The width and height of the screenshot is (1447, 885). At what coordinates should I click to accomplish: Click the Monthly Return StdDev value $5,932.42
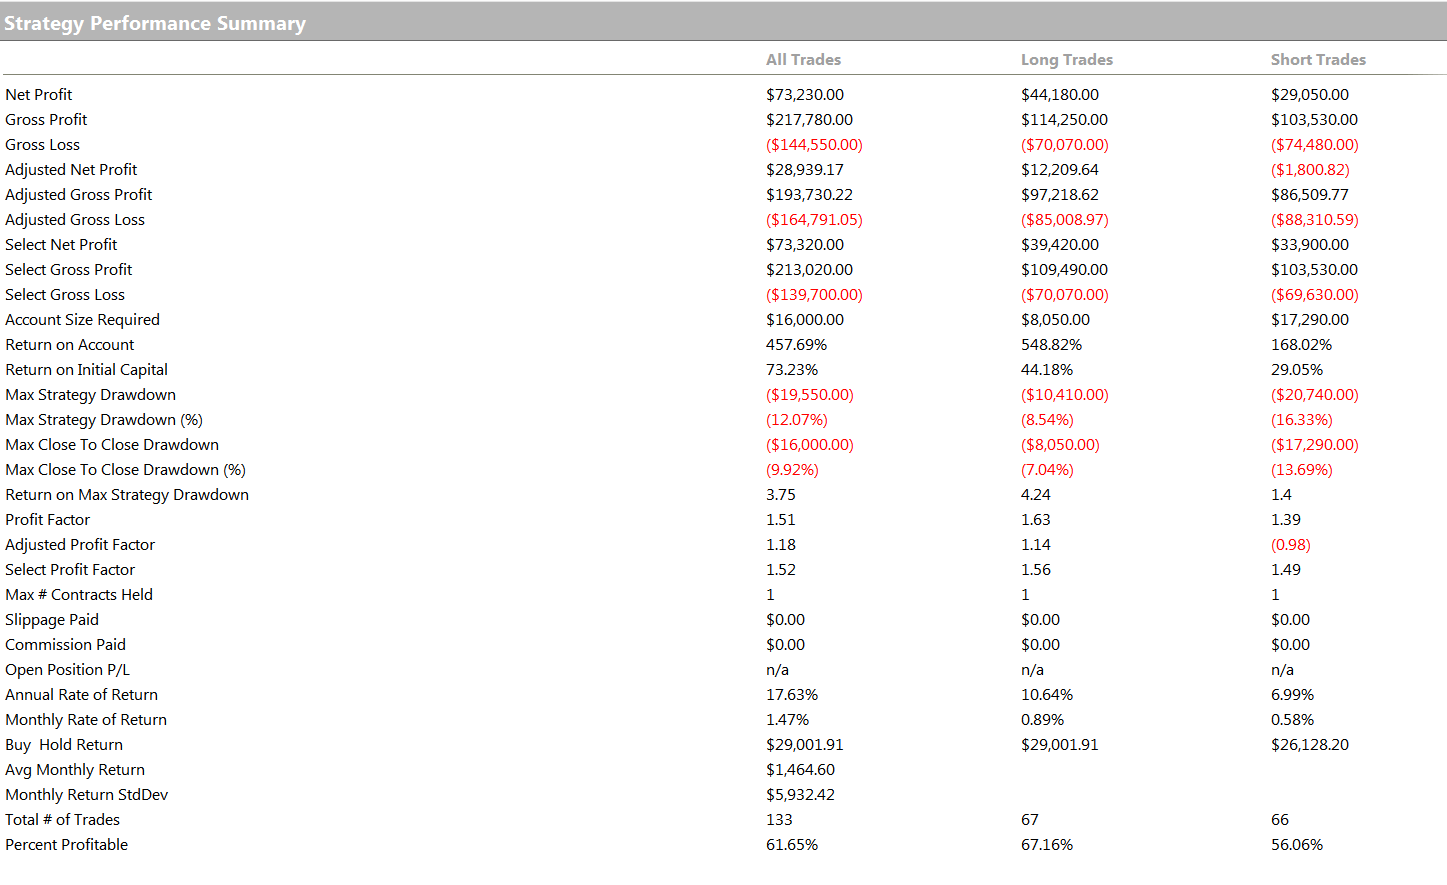coord(800,795)
